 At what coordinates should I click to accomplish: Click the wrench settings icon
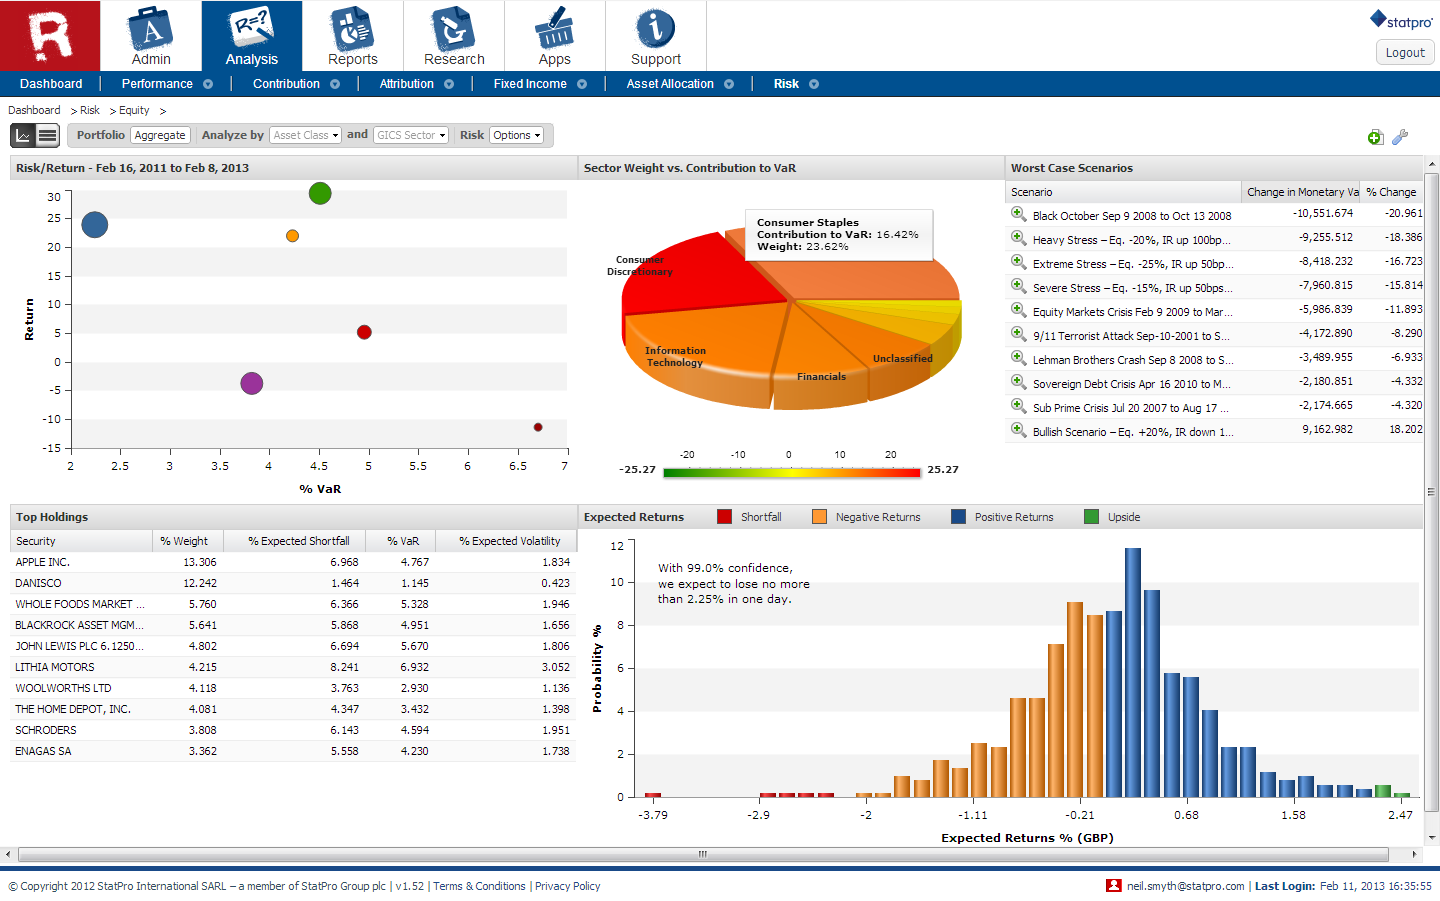[x=1400, y=137]
